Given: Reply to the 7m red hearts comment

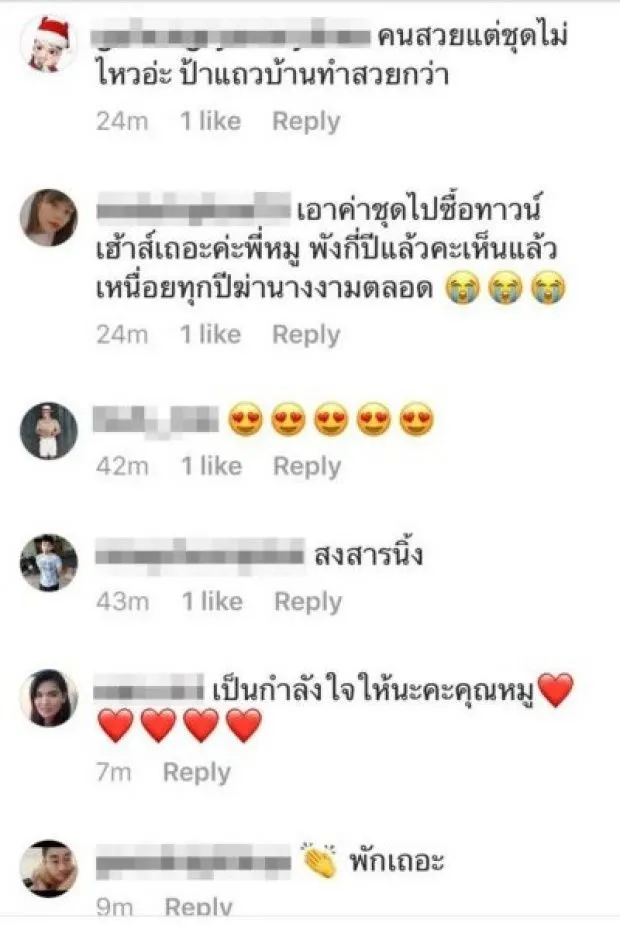Looking at the screenshot, I should [x=197, y=772].
